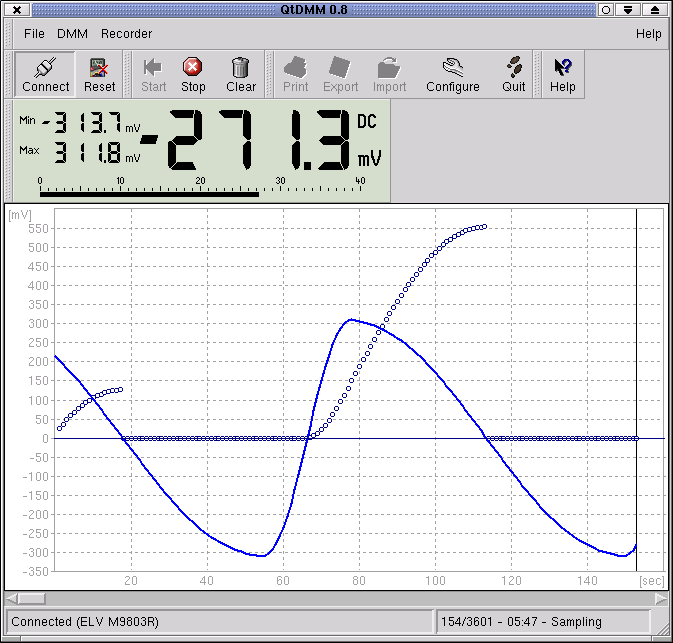Open the DMM menu
This screenshot has height=643, width=673.
(72, 34)
